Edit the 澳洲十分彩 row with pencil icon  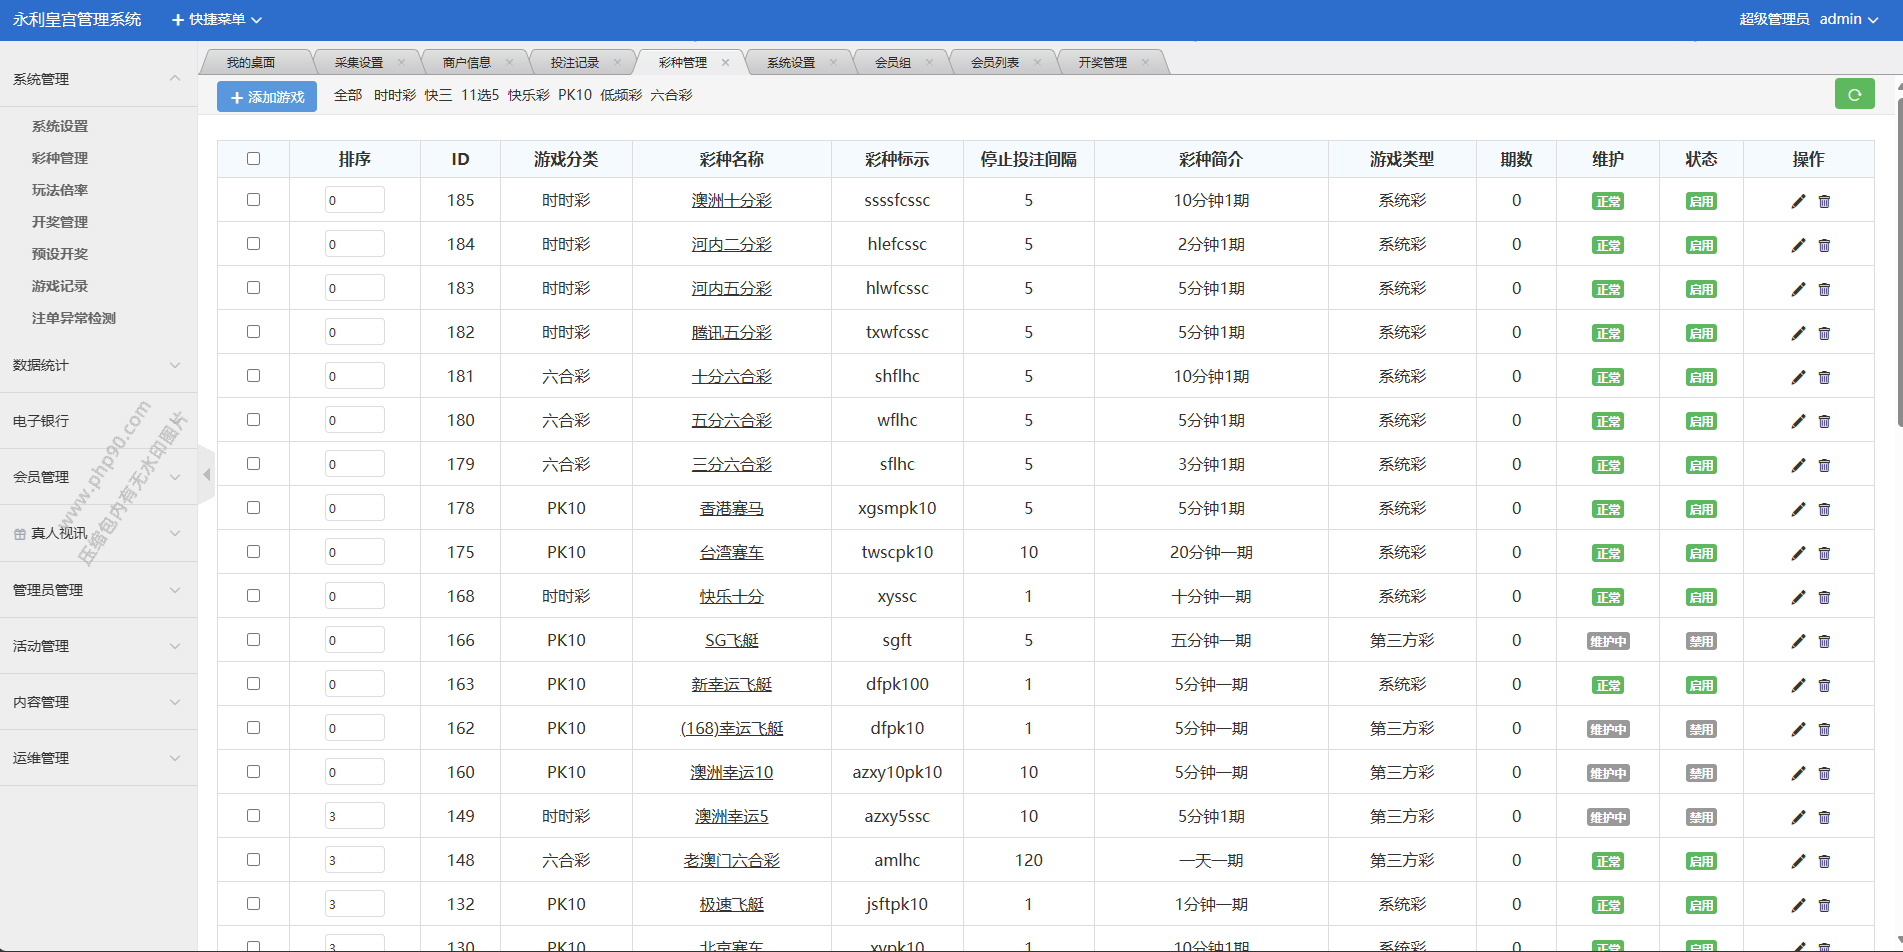(1798, 201)
